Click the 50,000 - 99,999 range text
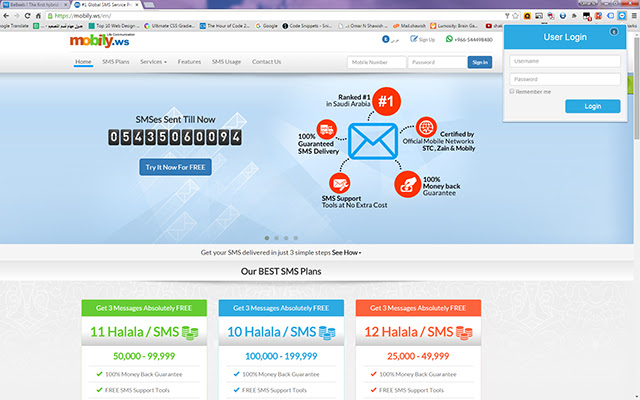The width and height of the screenshot is (640, 400). coord(144,356)
